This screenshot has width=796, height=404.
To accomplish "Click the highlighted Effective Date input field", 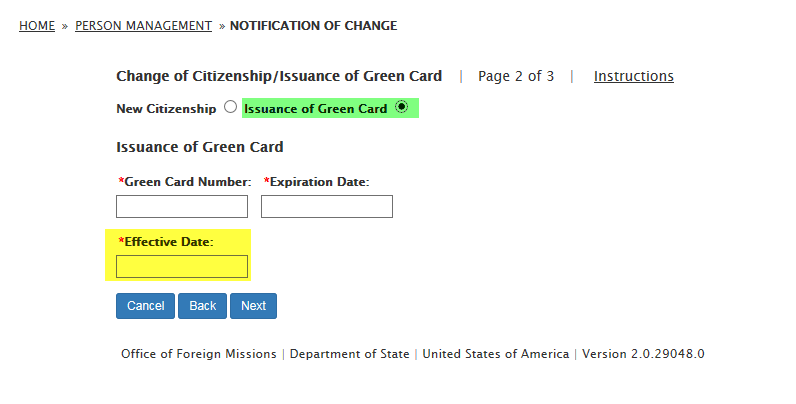I will coord(182,266).
